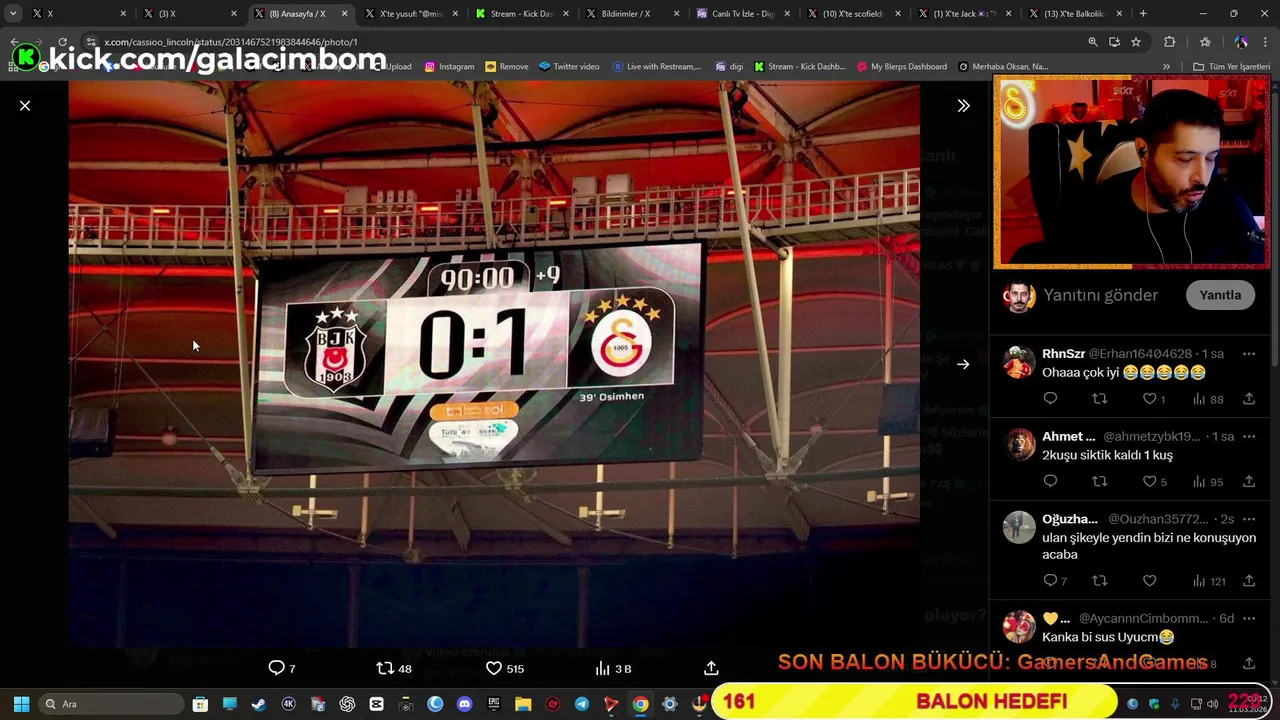The image size is (1280, 720).
Task: Open 'Twitter video' bookmark
Action: pyautogui.click(x=569, y=66)
